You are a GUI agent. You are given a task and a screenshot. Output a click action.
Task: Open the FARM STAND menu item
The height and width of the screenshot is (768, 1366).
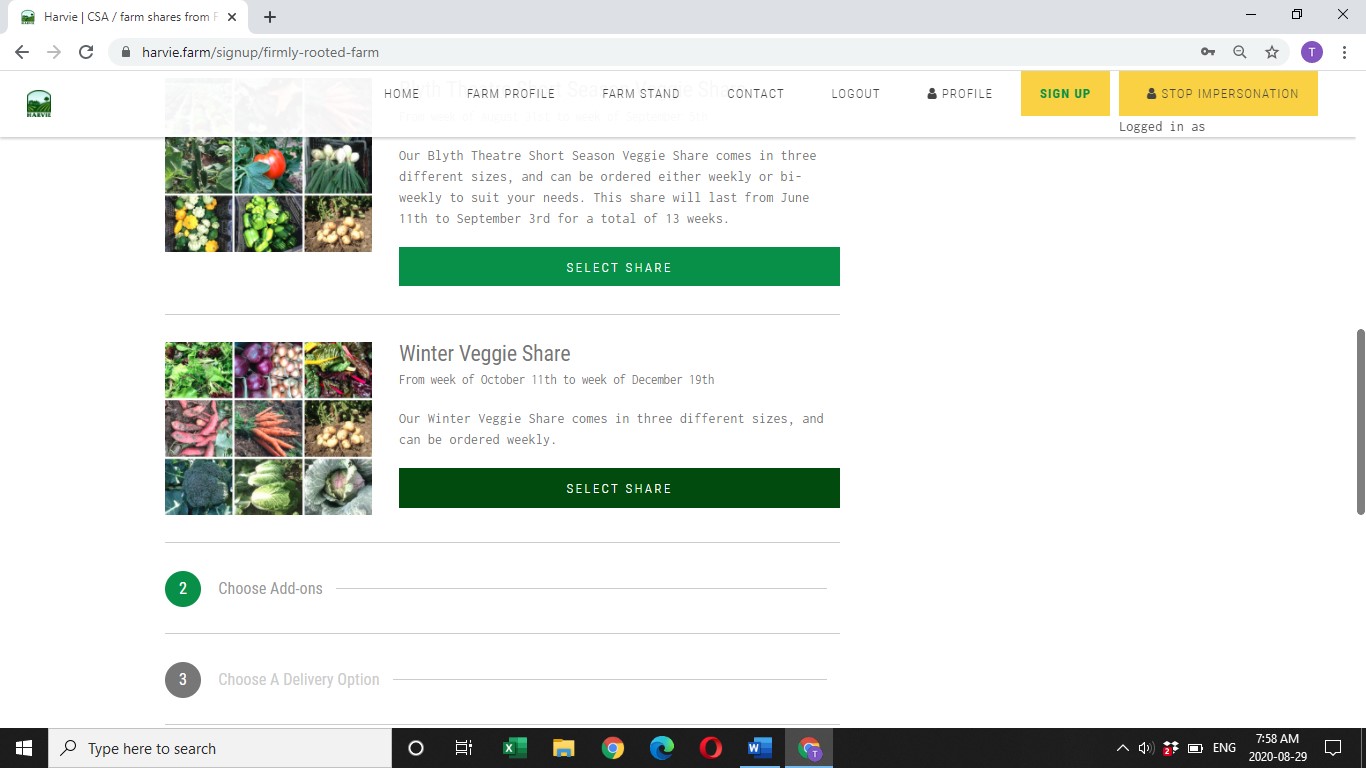(x=641, y=93)
